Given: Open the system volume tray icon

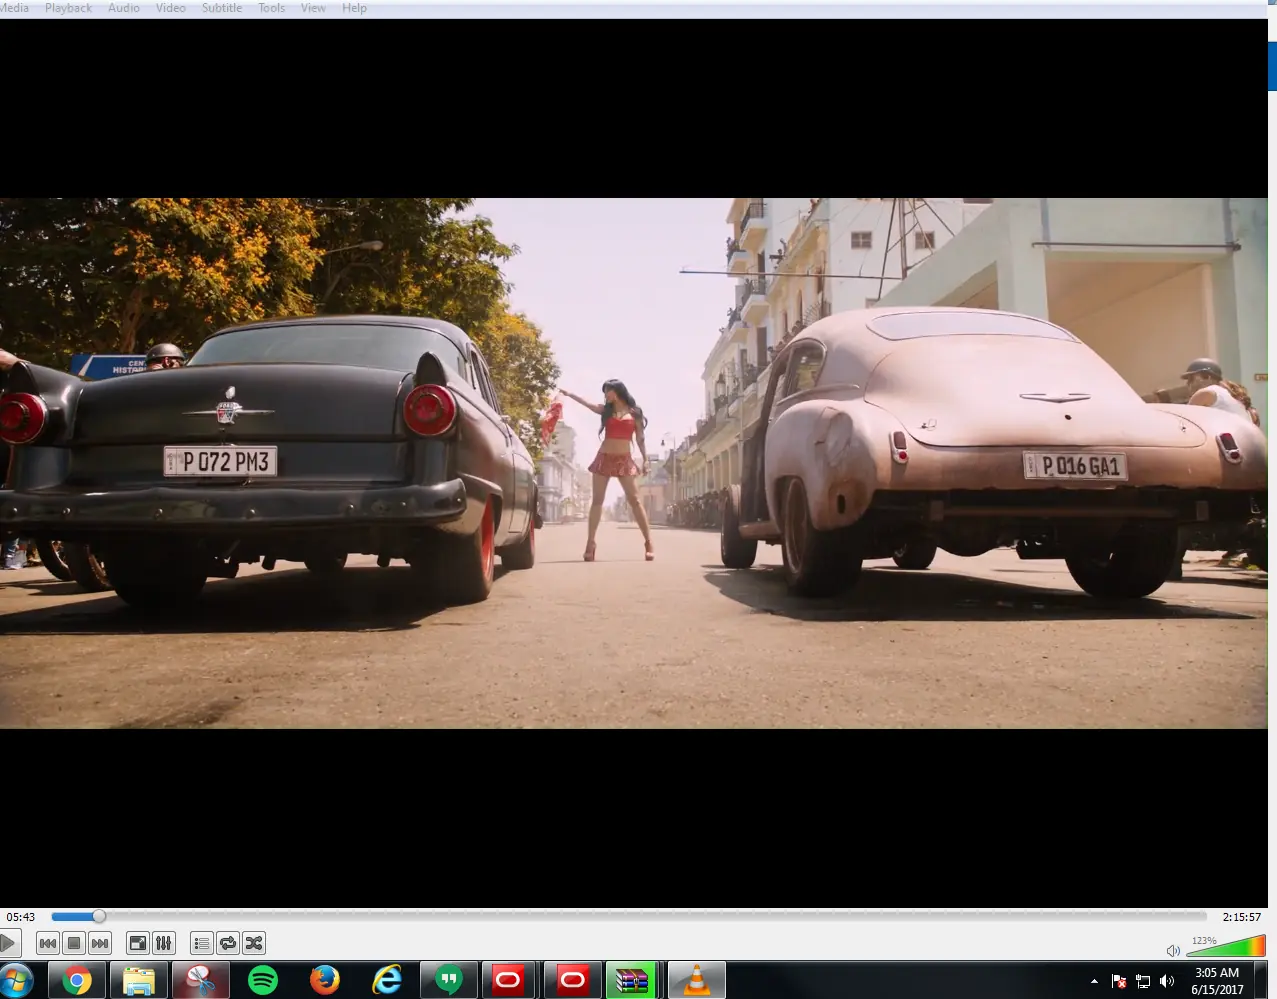Looking at the screenshot, I should (1167, 981).
